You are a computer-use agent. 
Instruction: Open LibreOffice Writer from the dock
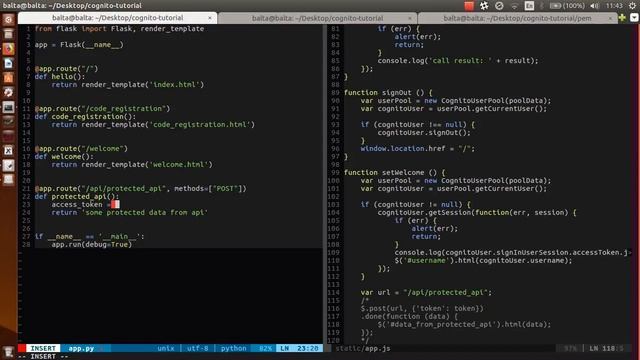click(9, 63)
